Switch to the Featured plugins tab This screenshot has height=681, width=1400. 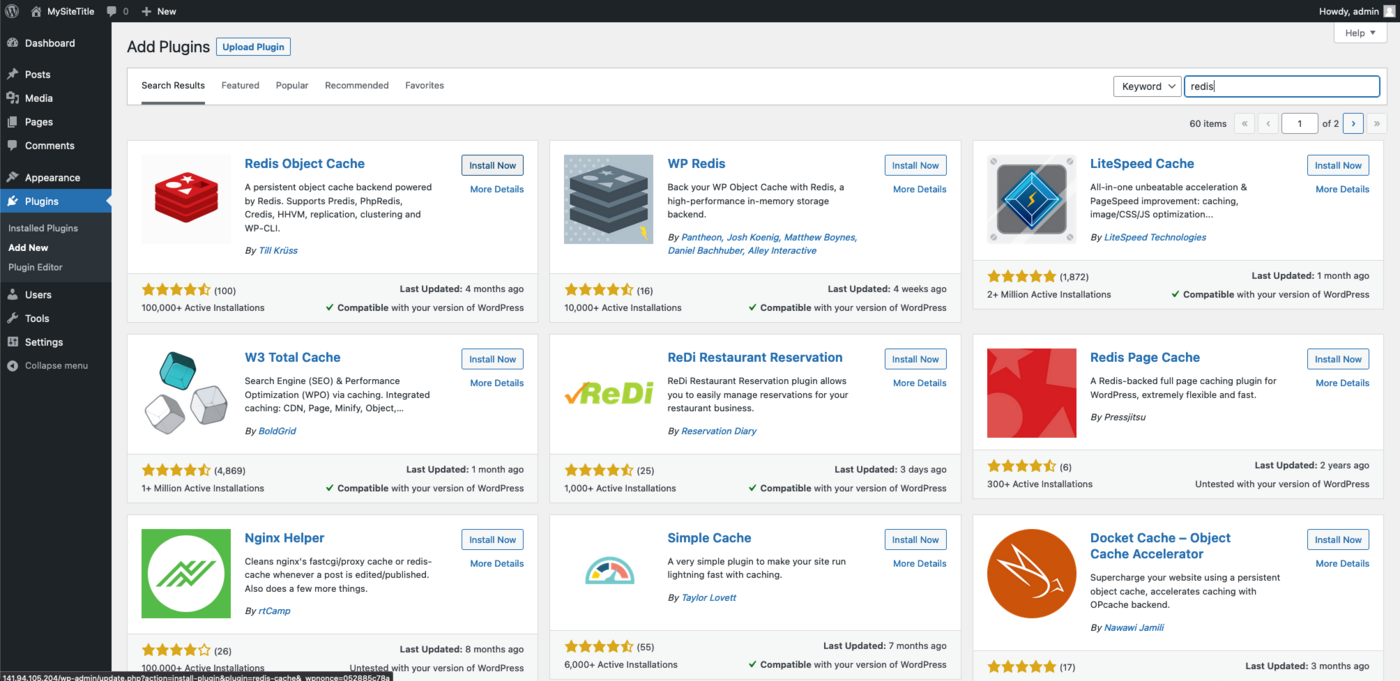pos(240,85)
